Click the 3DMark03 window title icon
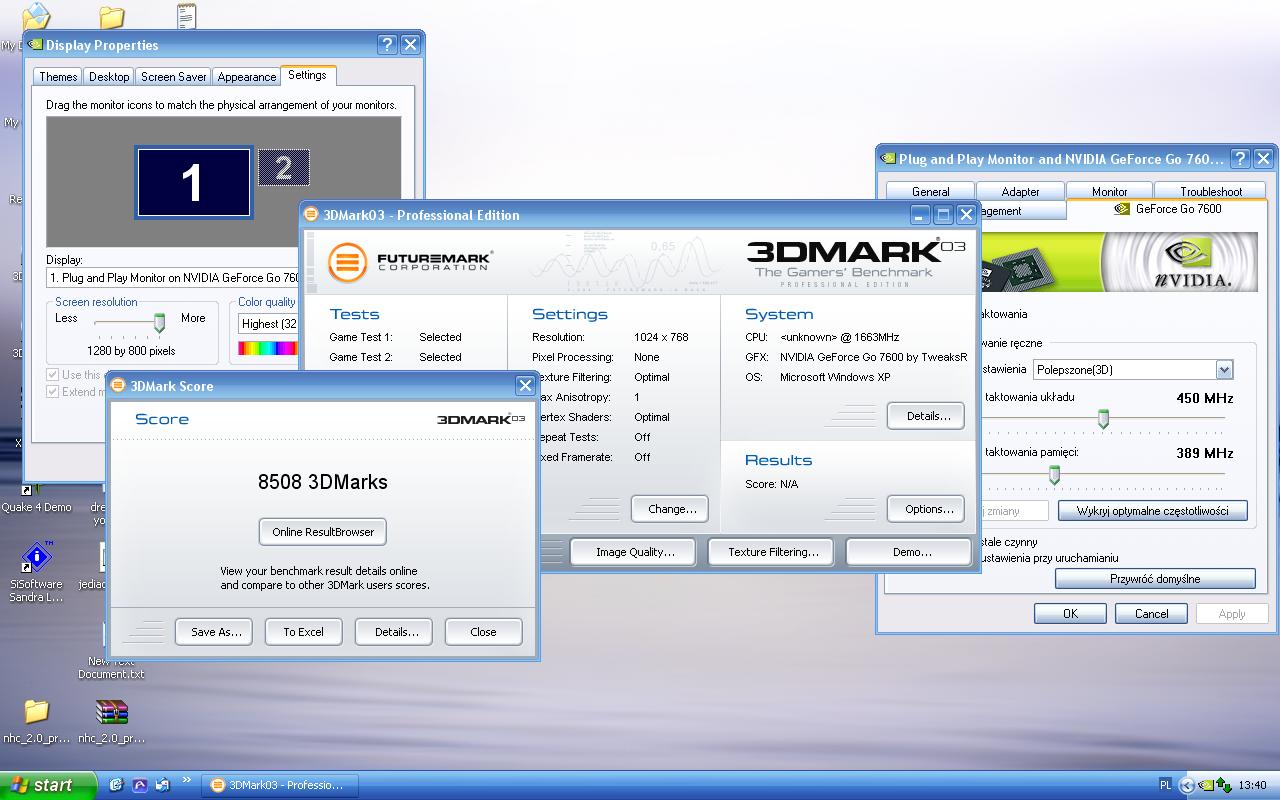This screenshot has height=800, width=1280. coord(311,215)
